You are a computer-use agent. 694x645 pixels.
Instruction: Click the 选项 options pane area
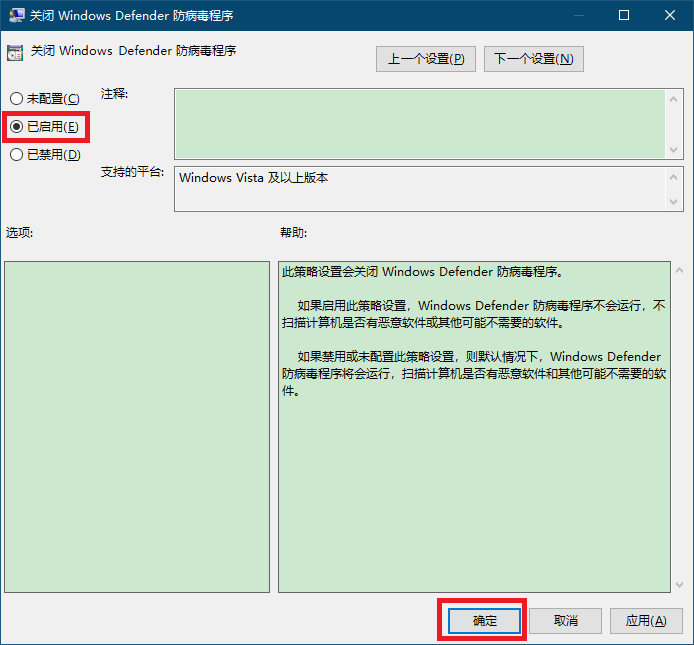pos(137,427)
